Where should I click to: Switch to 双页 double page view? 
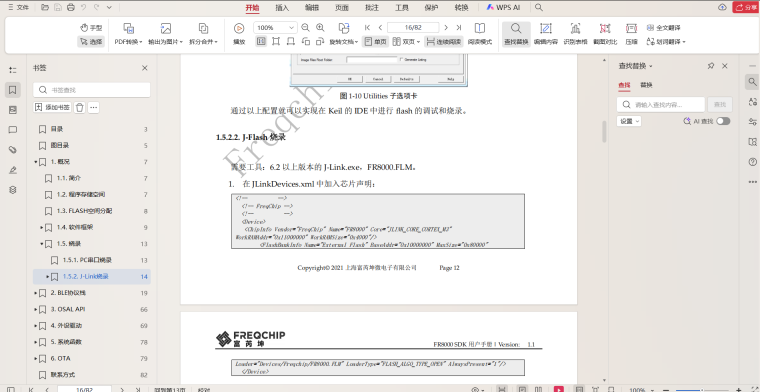point(406,42)
